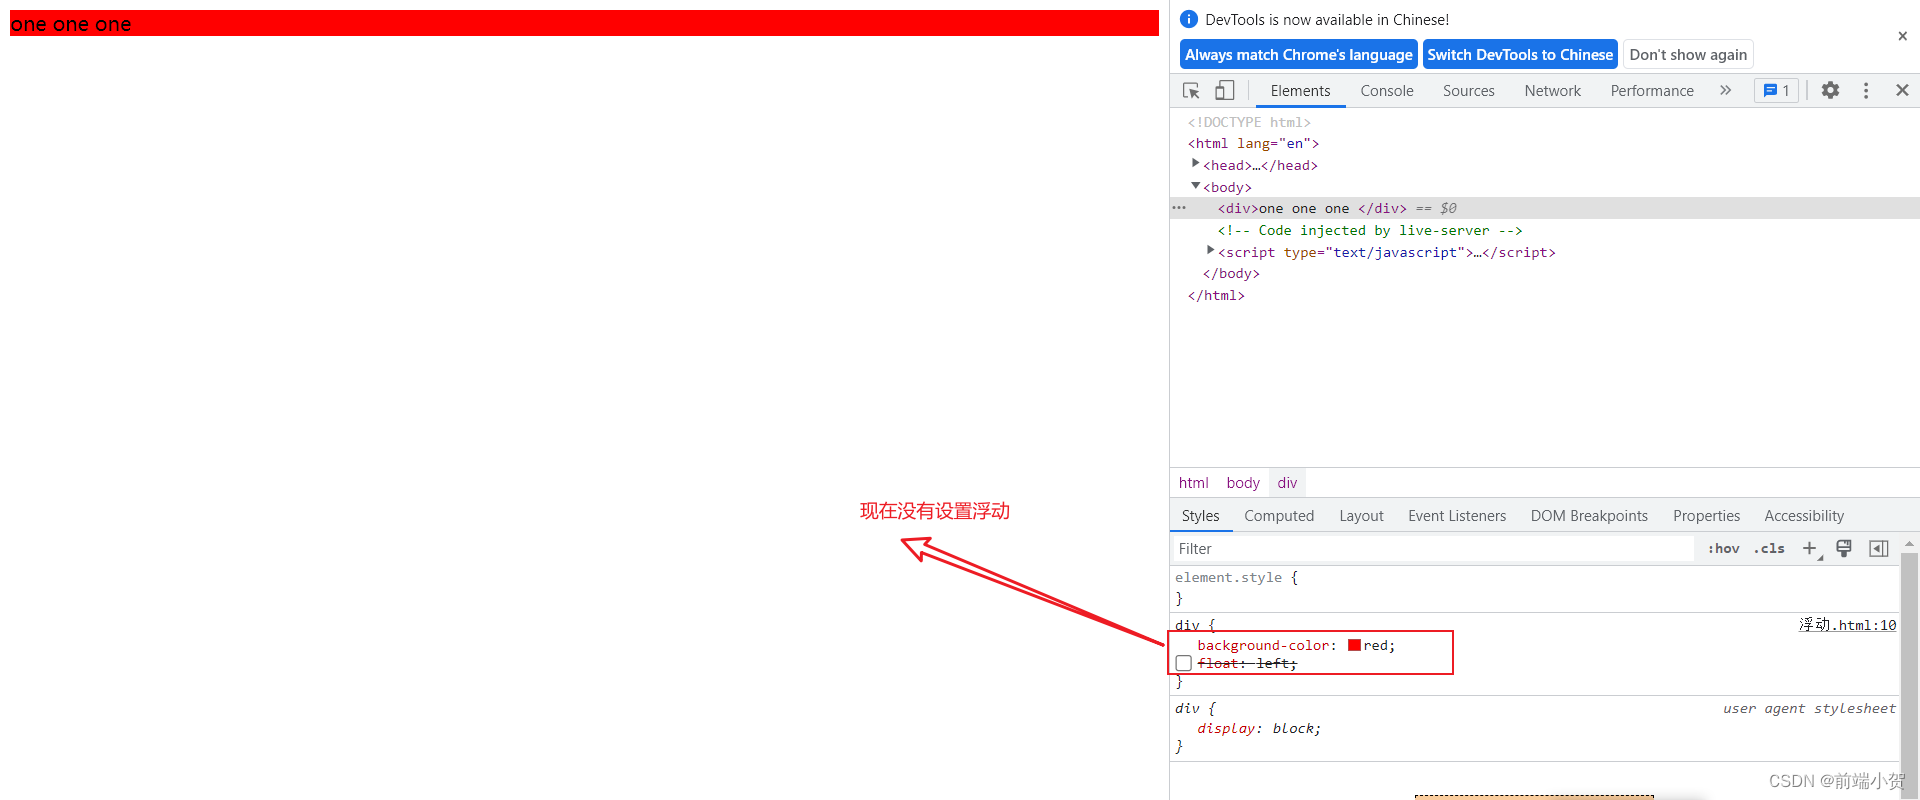This screenshot has height=800, width=1920.
Task: Expand the head element node
Action: pyautogui.click(x=1195, y=163)
